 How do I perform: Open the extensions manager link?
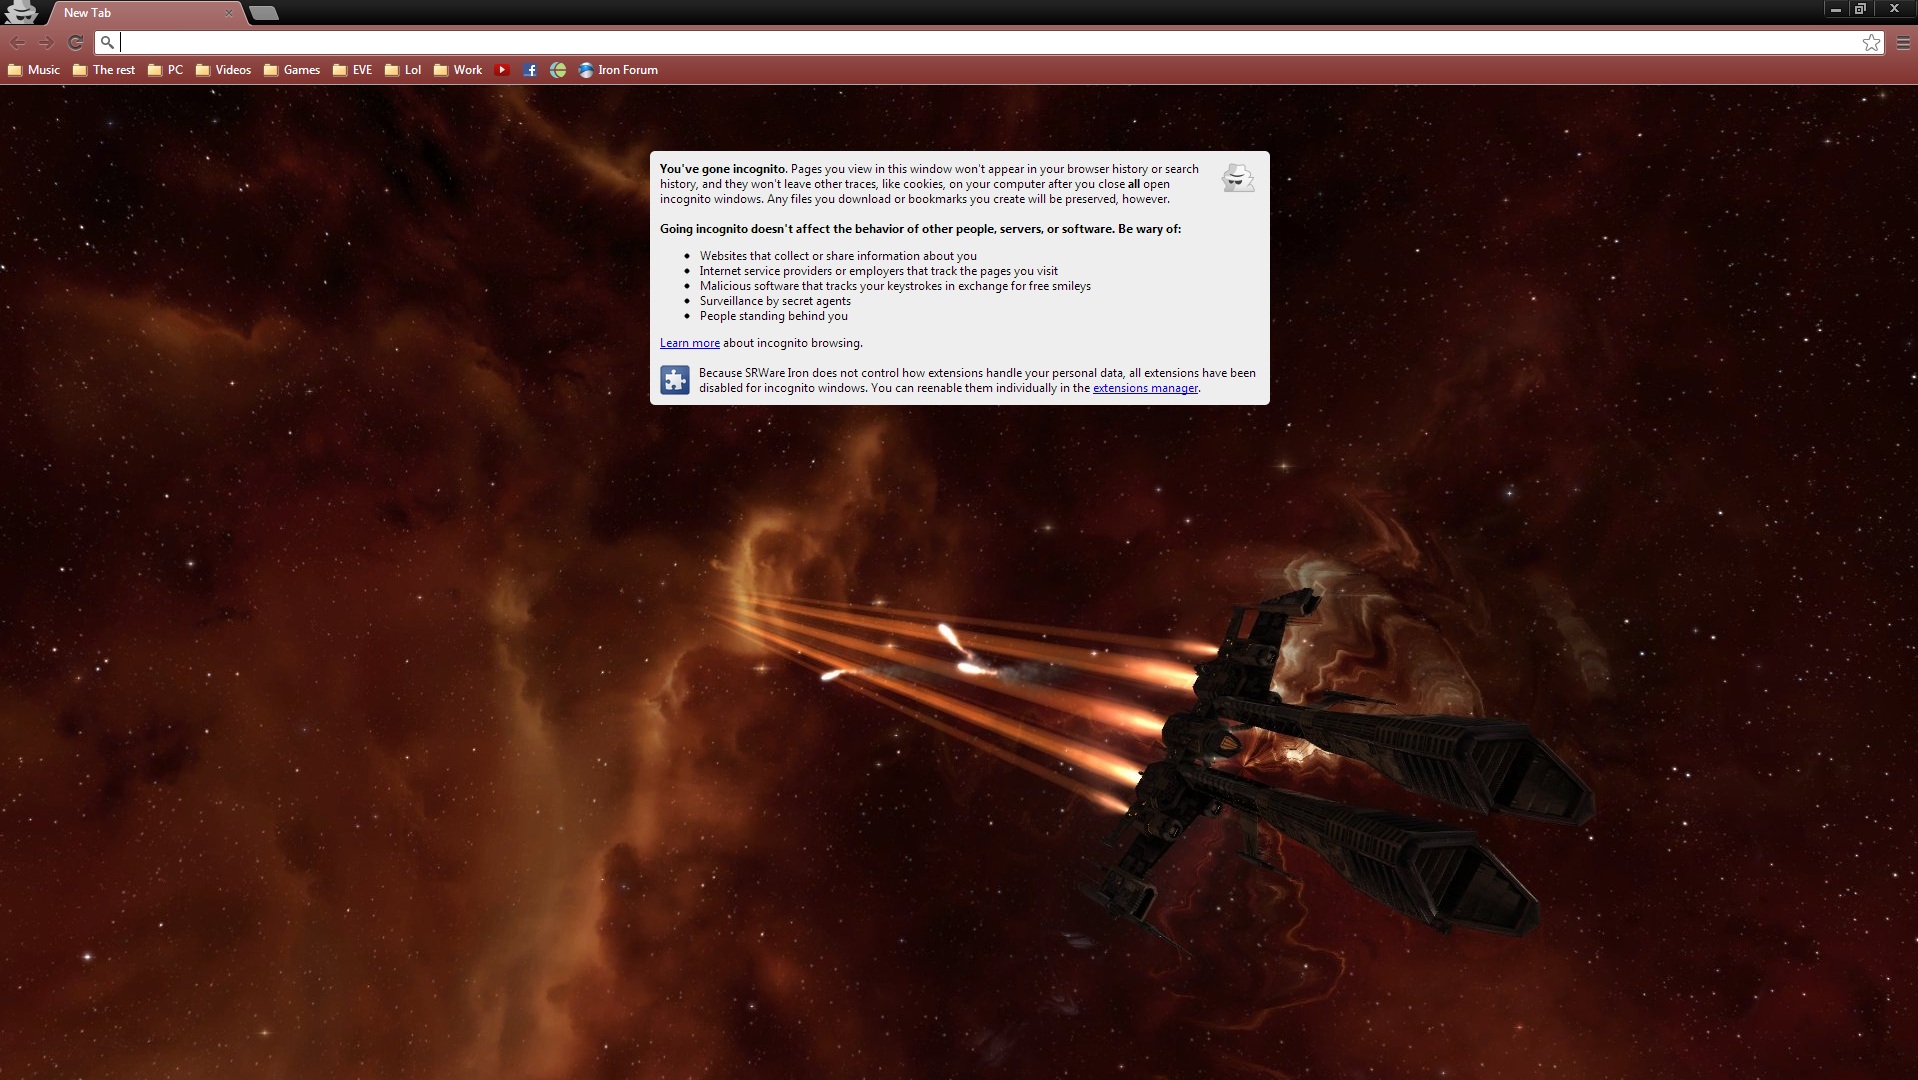(1145, 388)
